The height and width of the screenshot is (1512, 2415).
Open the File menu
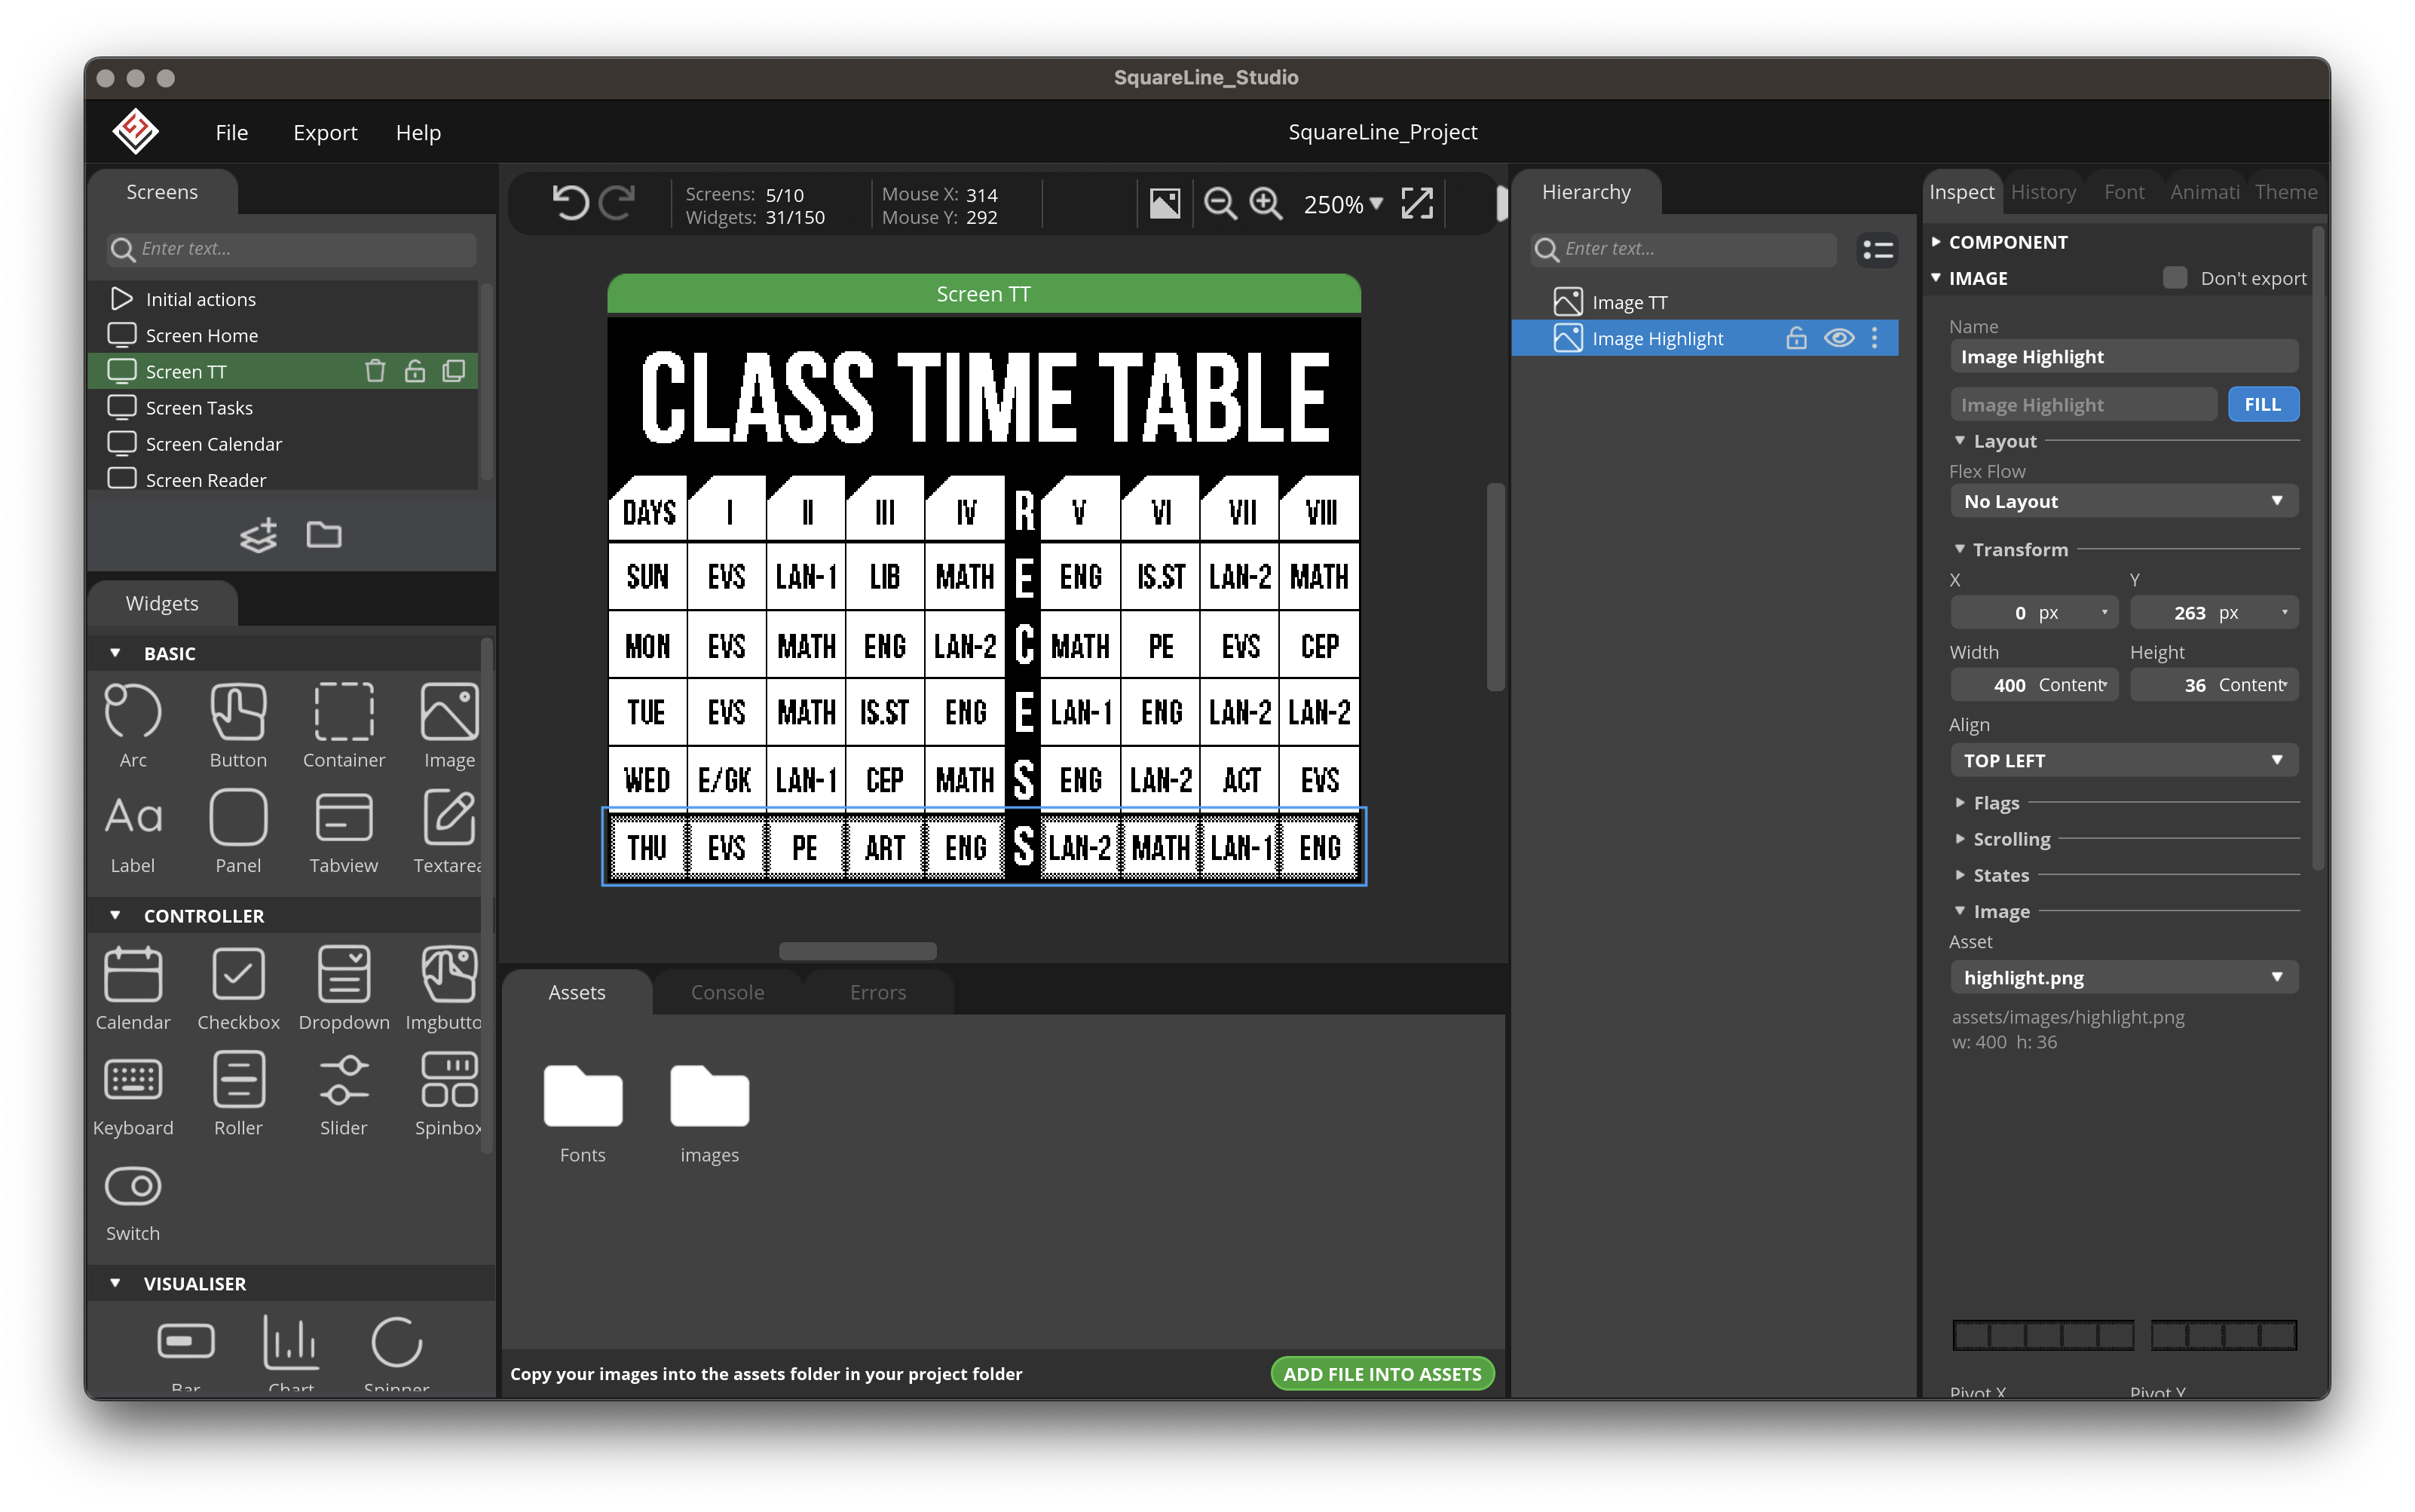tap(231, 132)
